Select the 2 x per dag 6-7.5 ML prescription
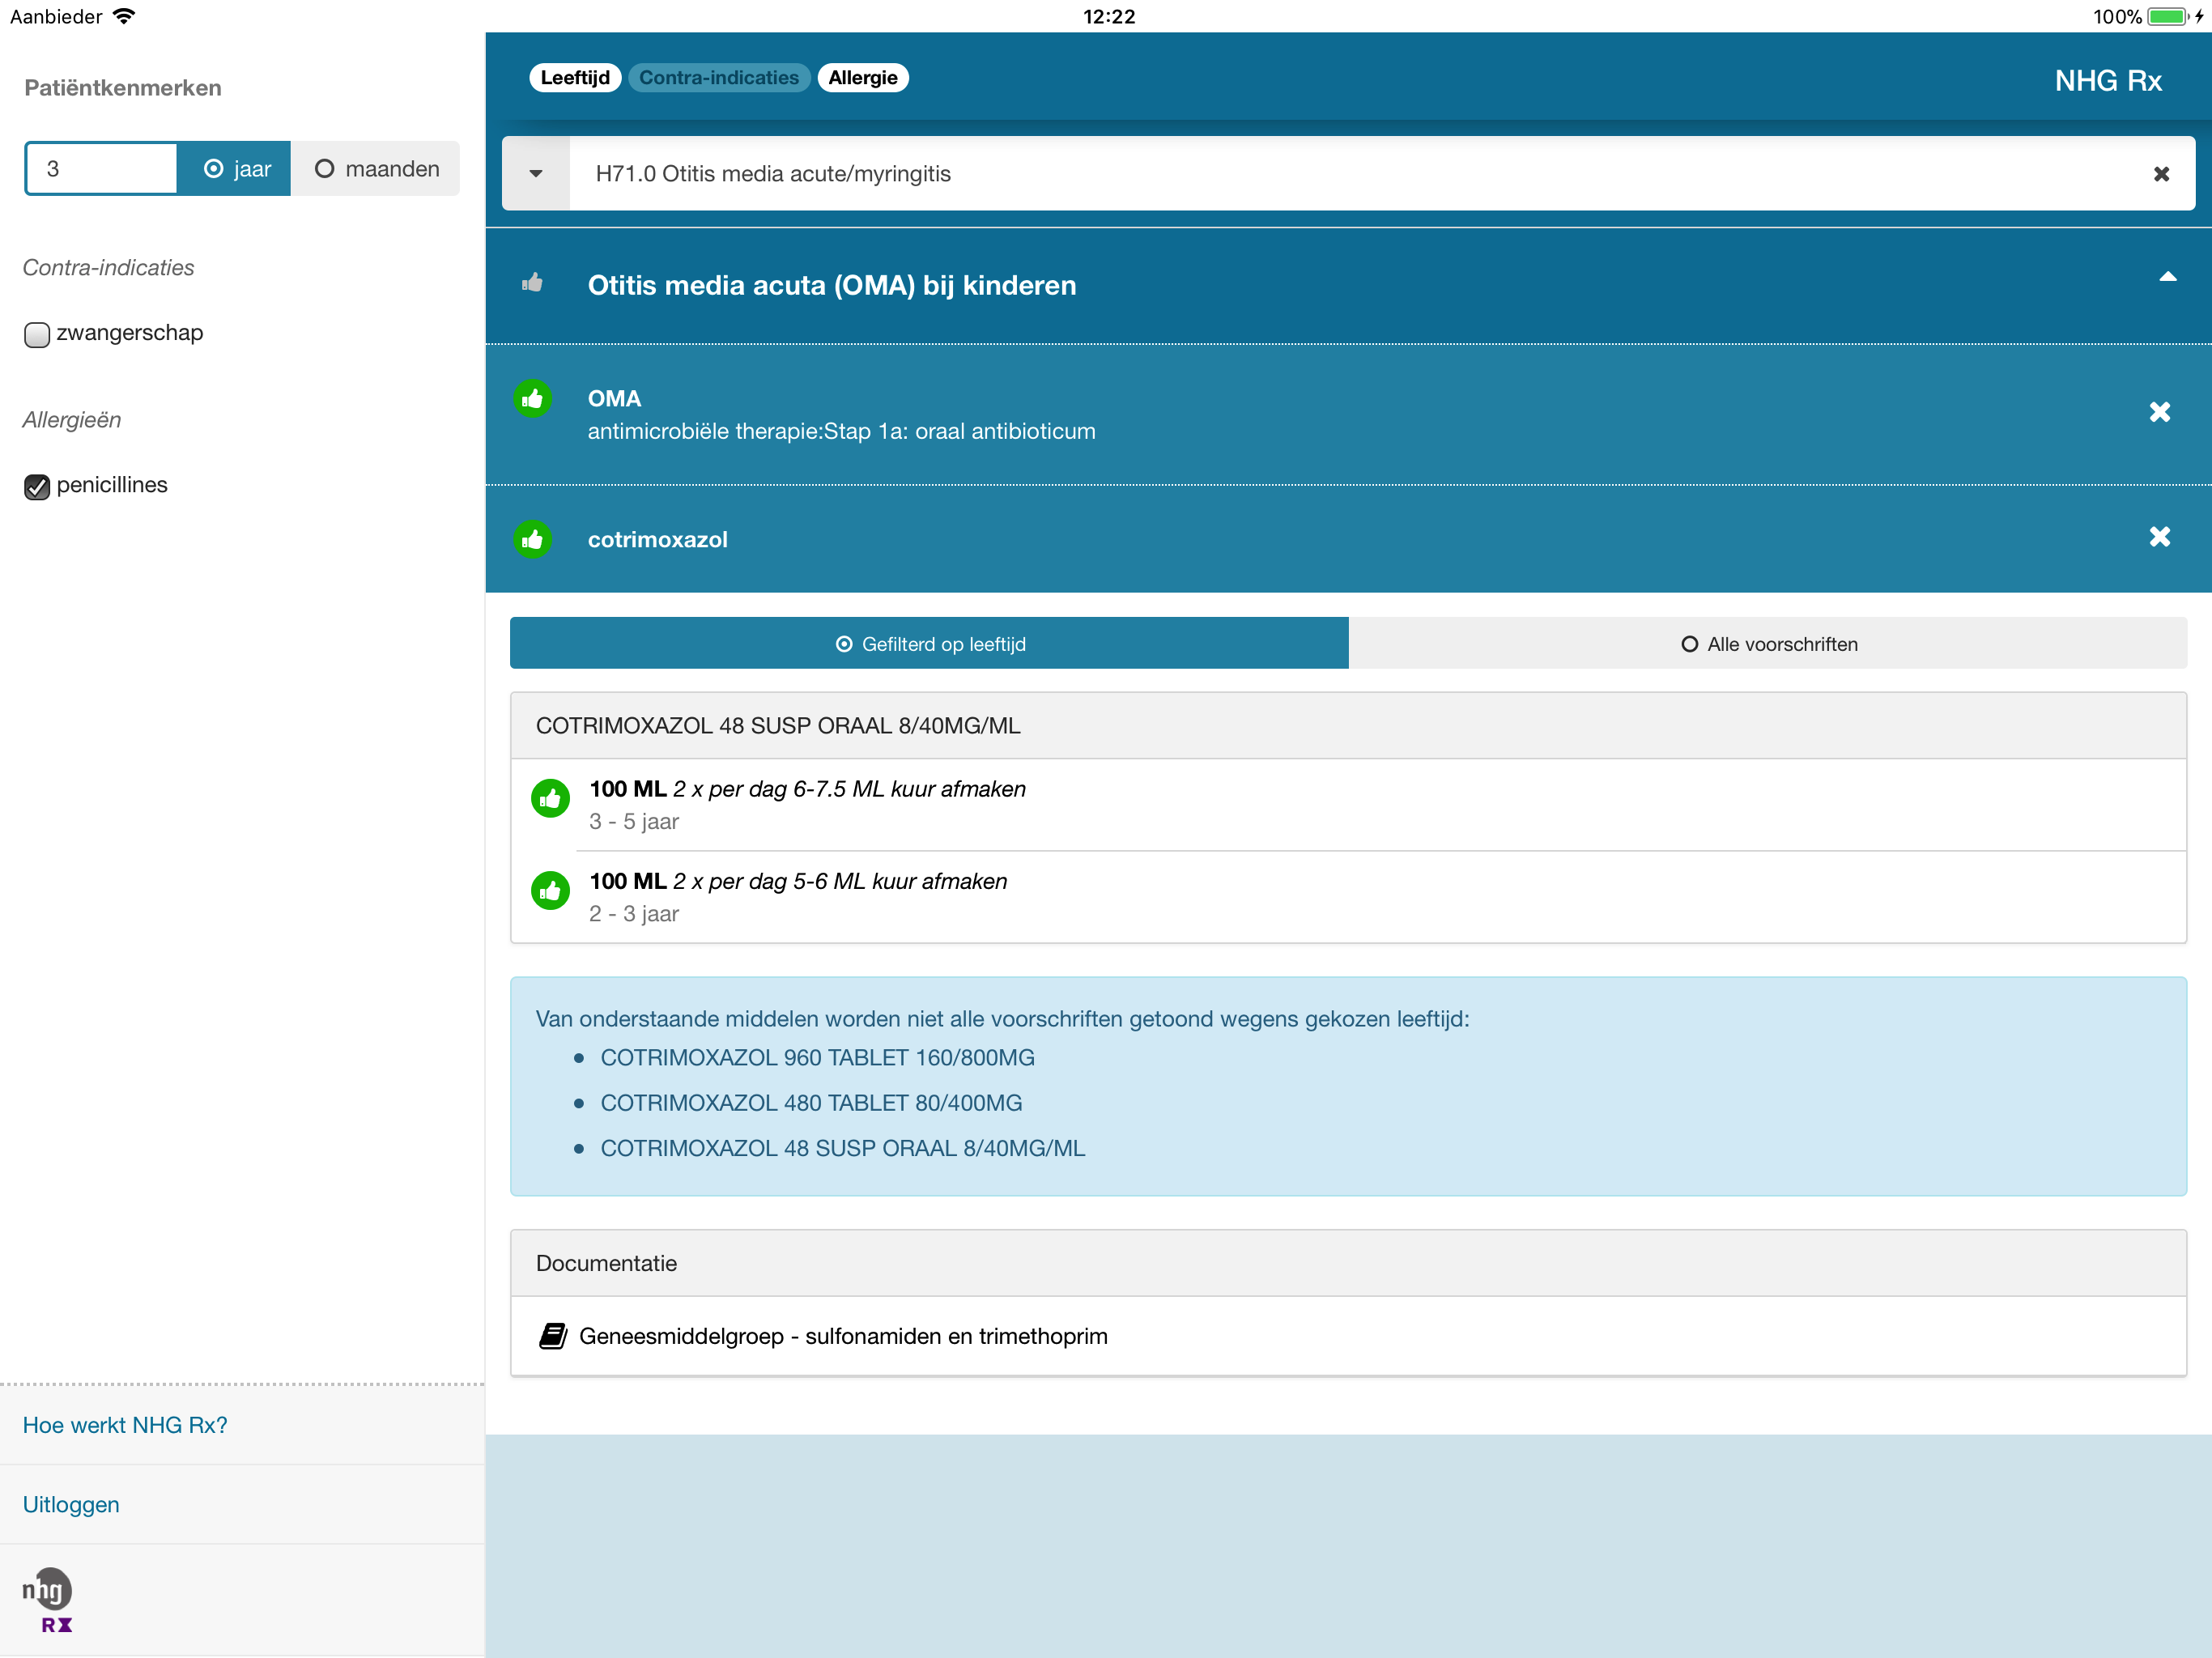 coord(1348,805)
